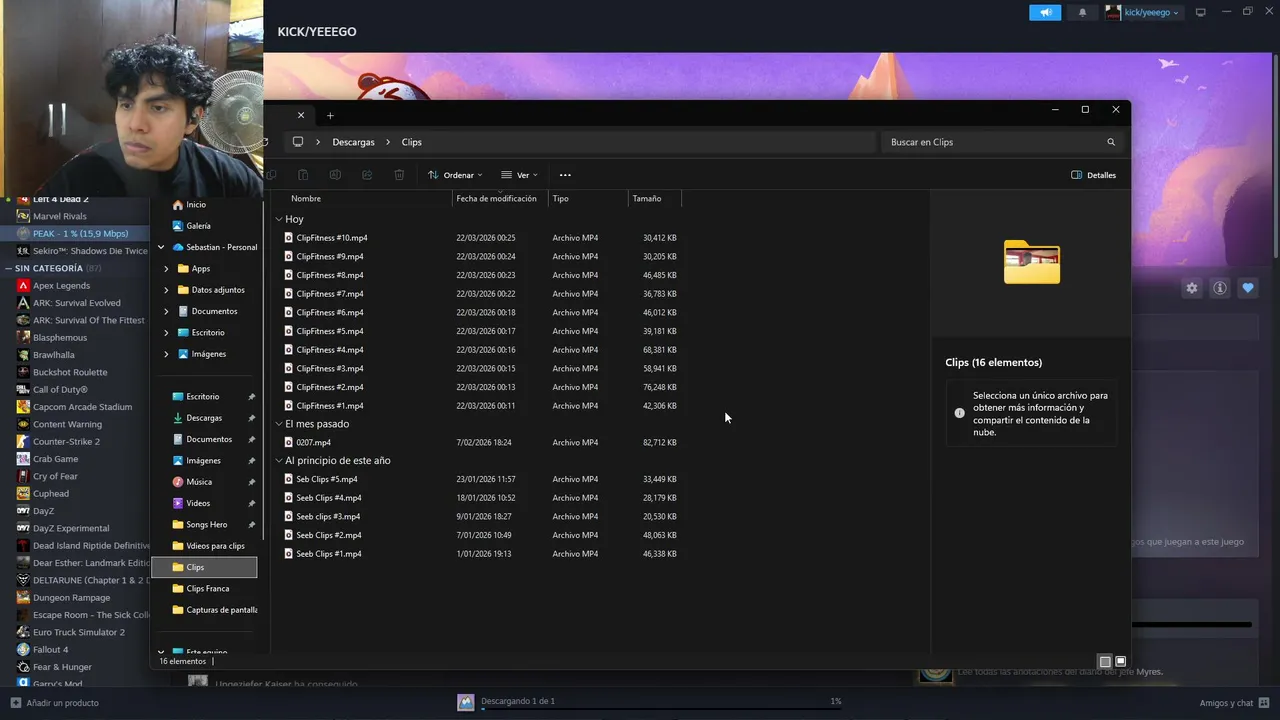Open Vdieos para clips folder in sidebar
Image resolution: width=1280 pixels, height=720 pixels.
[207, 546]
